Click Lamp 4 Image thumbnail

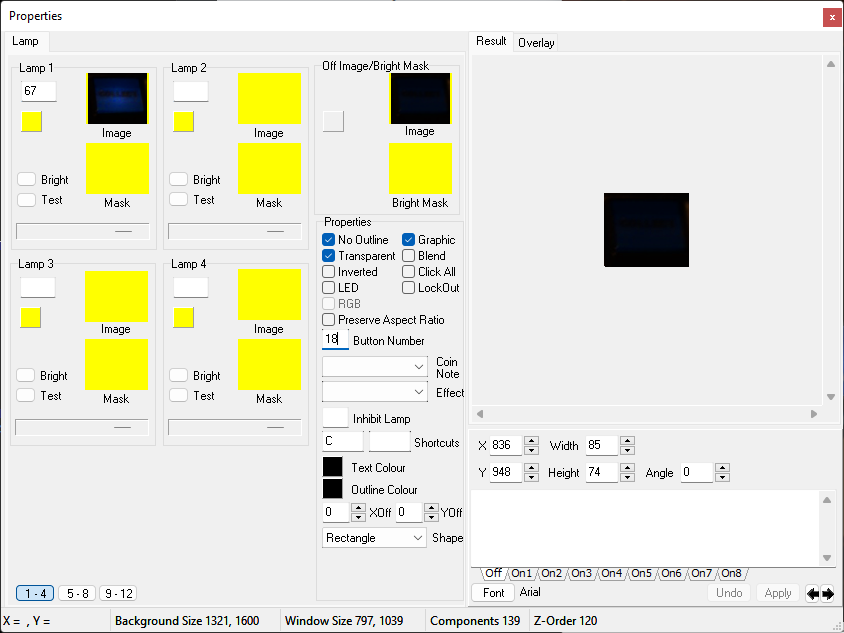(x=269, y=294)
